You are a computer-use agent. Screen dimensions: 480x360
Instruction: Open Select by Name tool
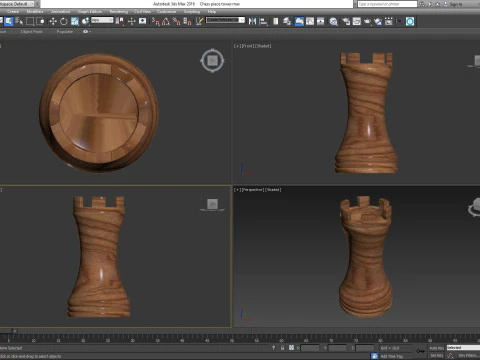coord(19,21)
